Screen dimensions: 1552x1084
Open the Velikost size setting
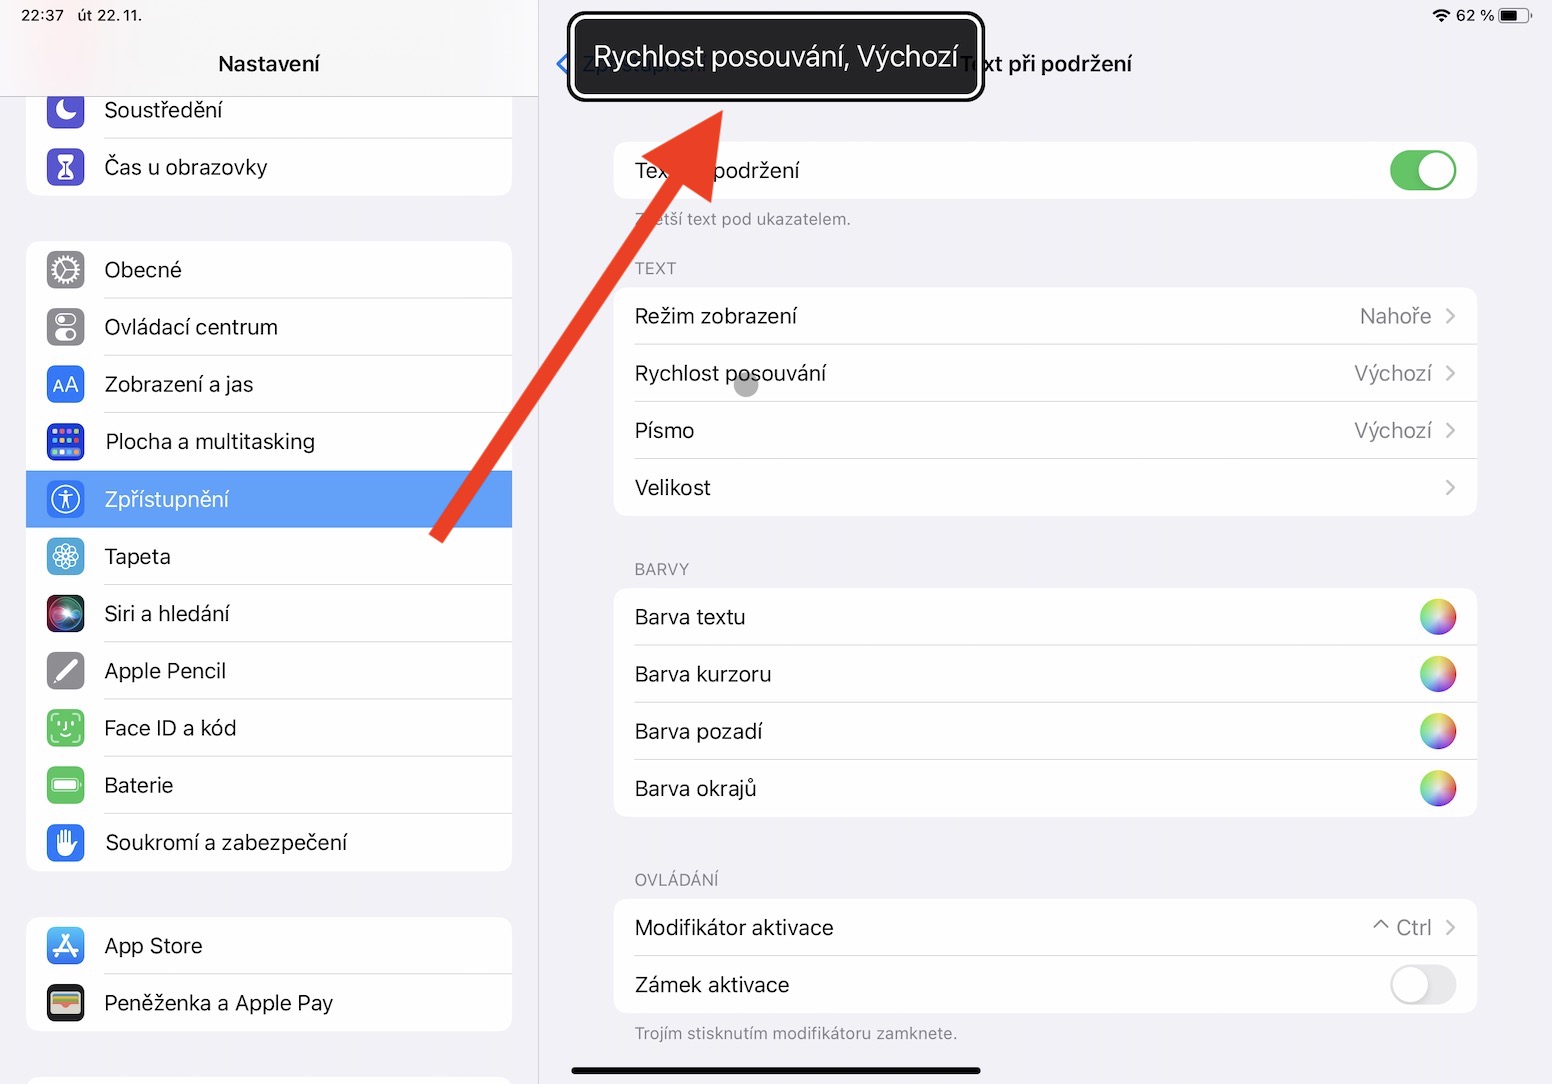tap(1044, 488)
